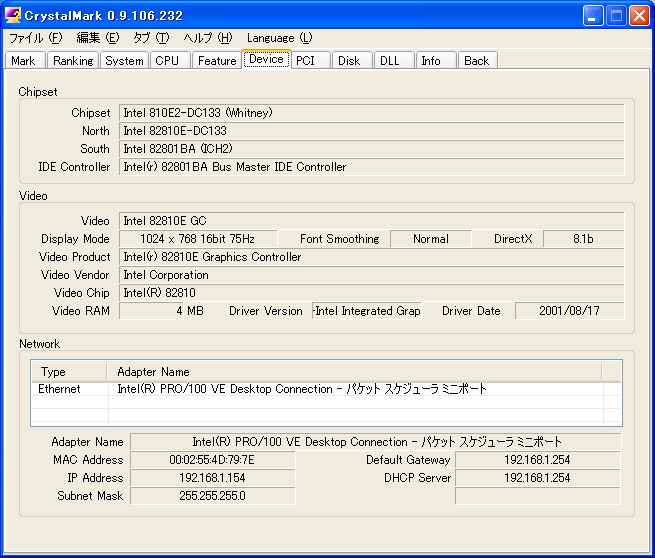The image size is (655, 558).
Task: Click the MAC Address label
Action: point(88,460)
